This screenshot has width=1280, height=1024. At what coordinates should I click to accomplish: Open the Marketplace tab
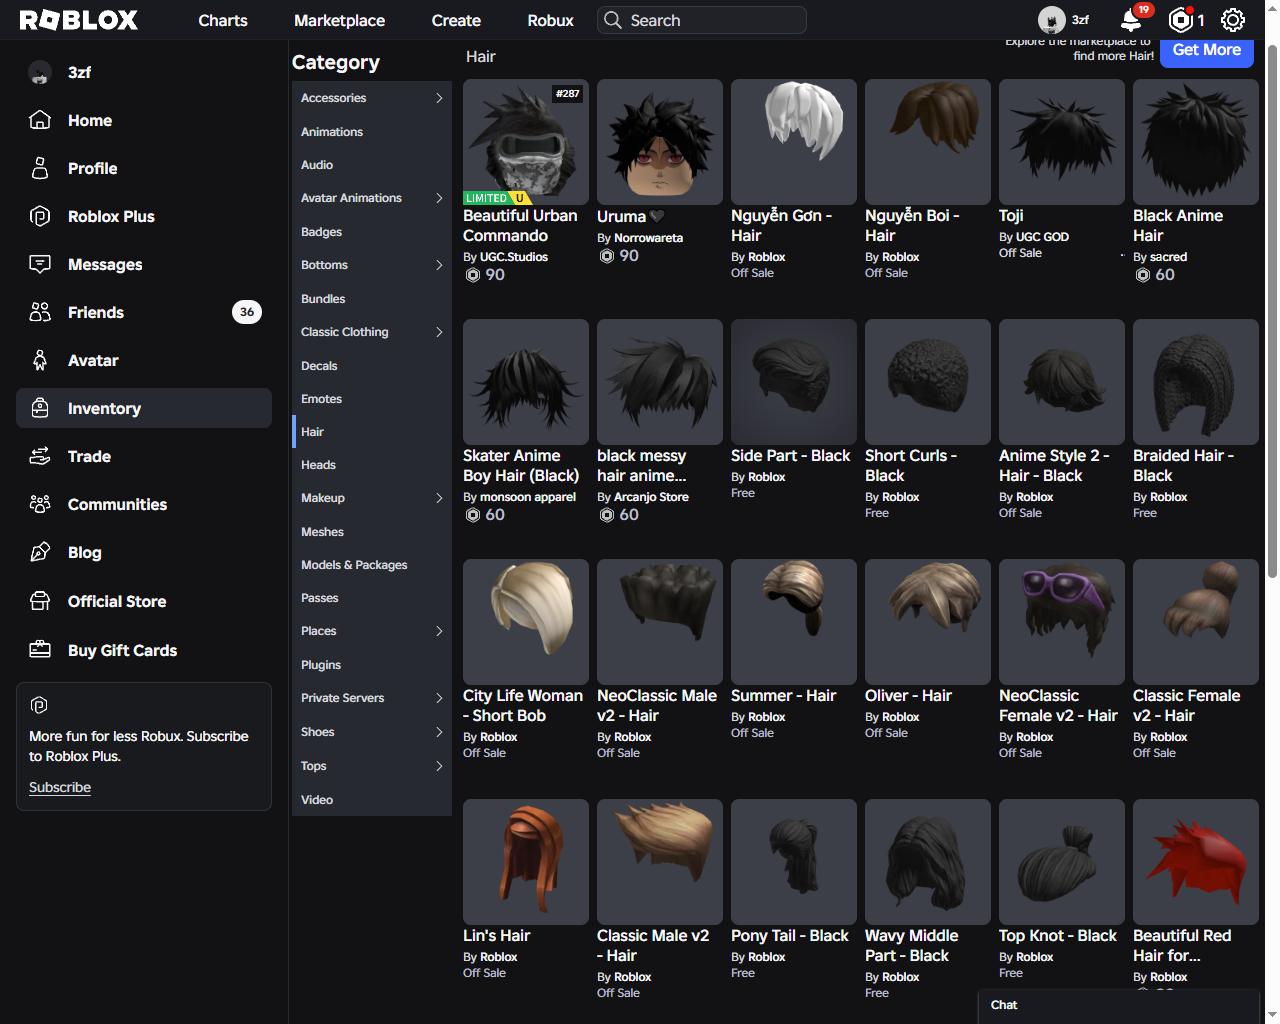pyautogui.click(x=339, y=20)
